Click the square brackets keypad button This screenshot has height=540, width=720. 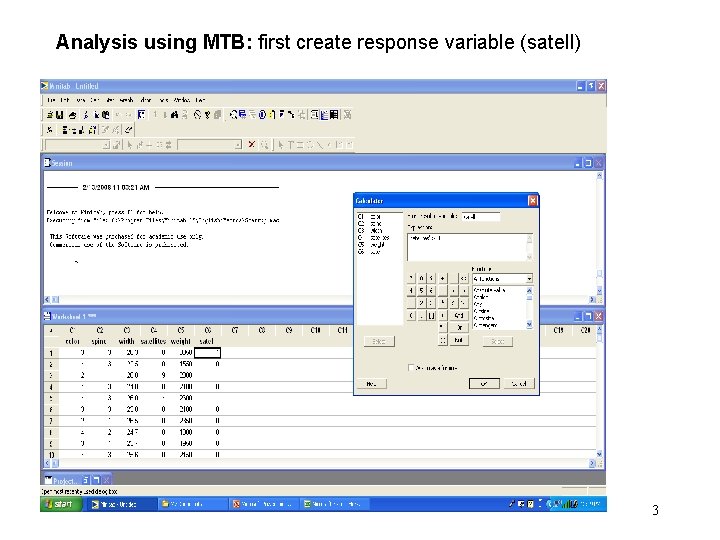pyautogui.click(x=431, y=316)
